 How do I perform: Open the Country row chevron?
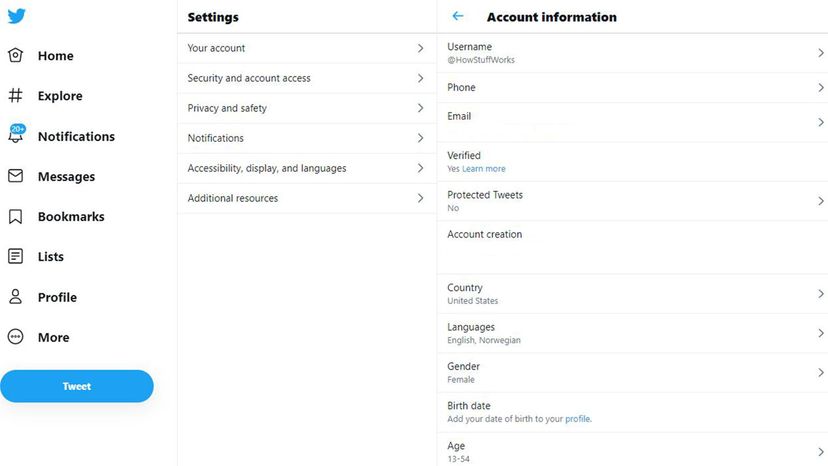point(821,294)
